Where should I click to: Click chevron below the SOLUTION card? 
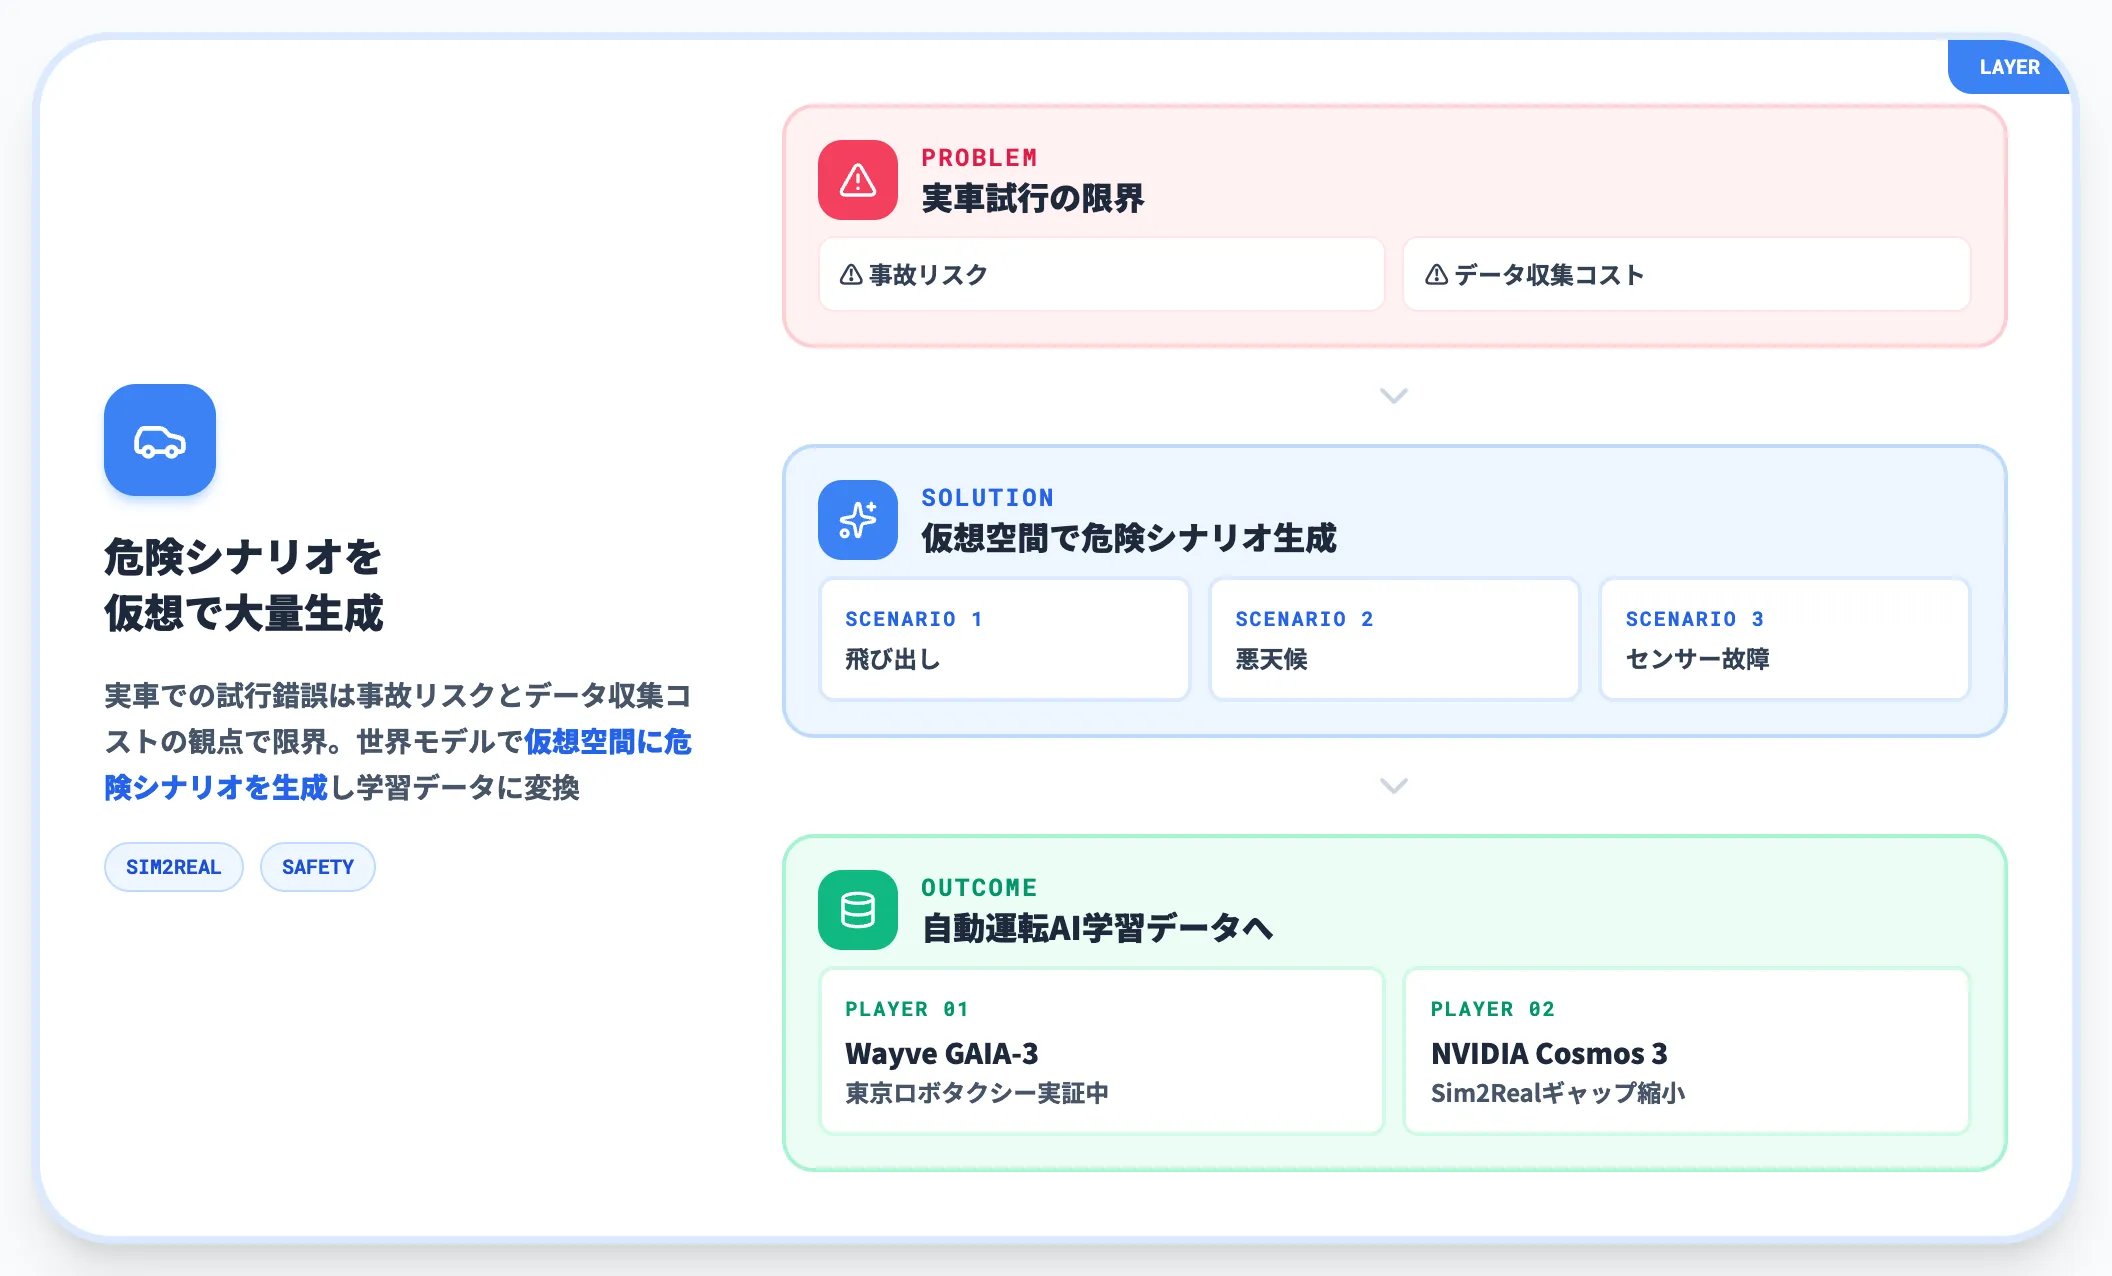click(x=1394, y=786)
